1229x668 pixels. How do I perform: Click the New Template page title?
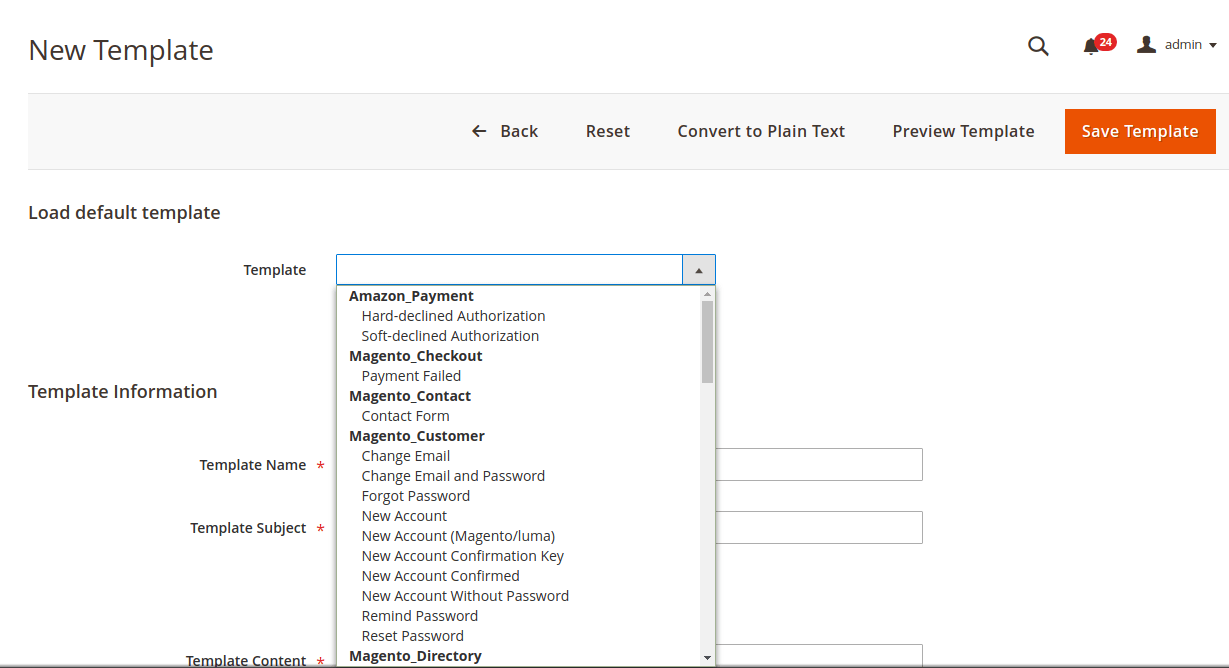coord(121,50)
